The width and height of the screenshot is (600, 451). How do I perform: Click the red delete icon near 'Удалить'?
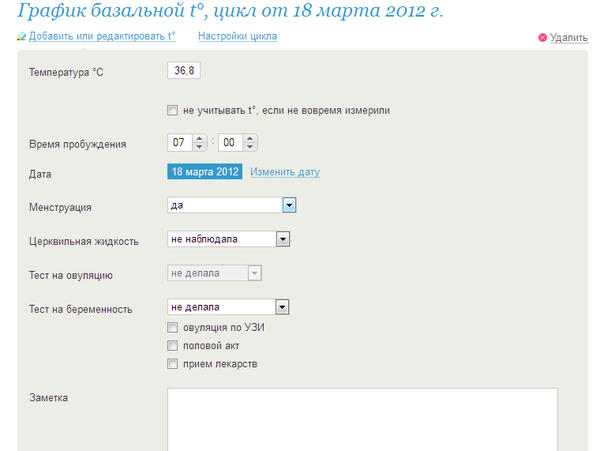click(x=542, y=38)
